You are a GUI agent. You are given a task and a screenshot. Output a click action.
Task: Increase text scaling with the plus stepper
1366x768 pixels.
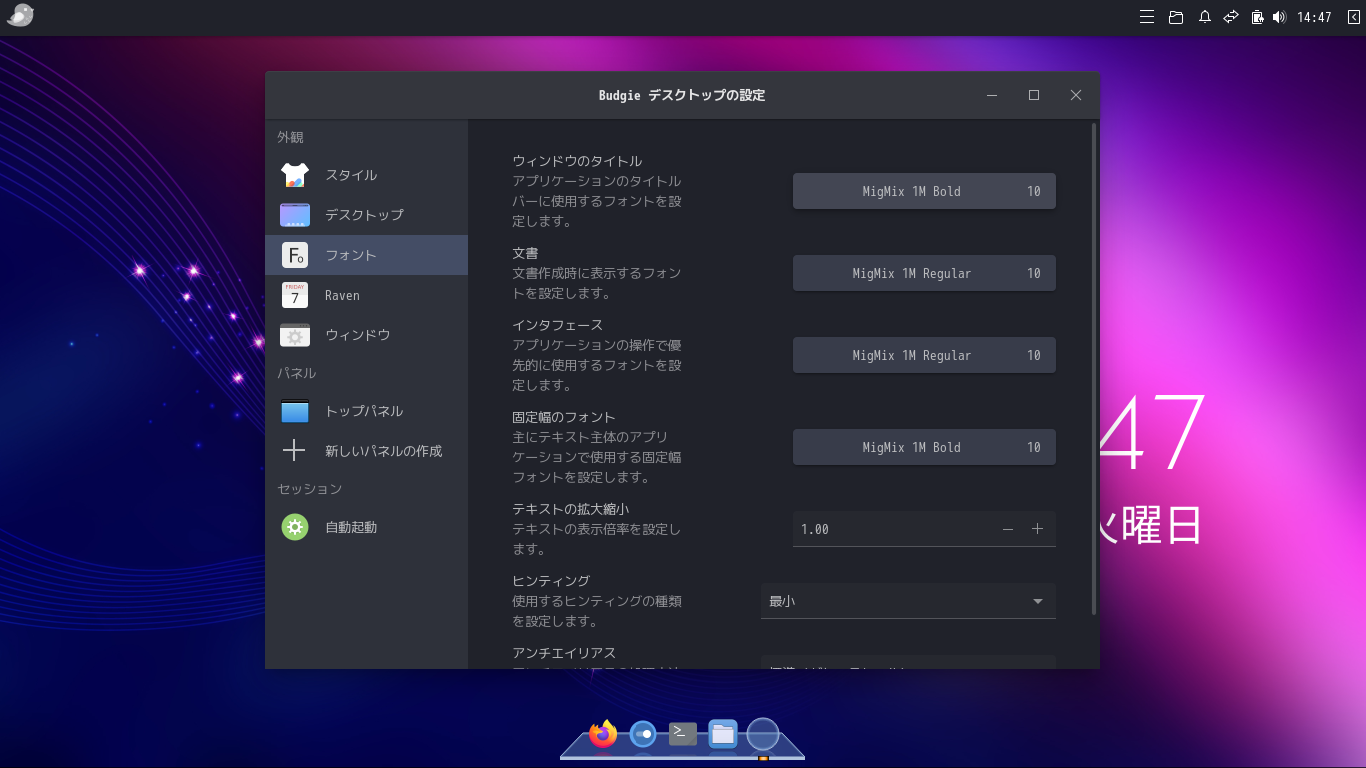[1038, 529]
